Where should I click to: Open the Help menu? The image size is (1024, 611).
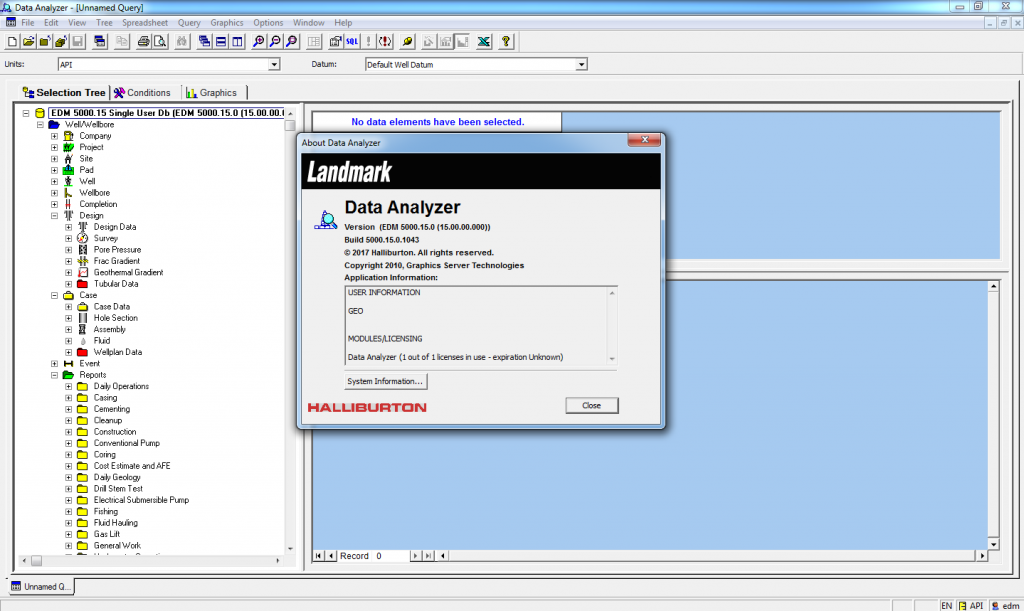click(343, 22)
